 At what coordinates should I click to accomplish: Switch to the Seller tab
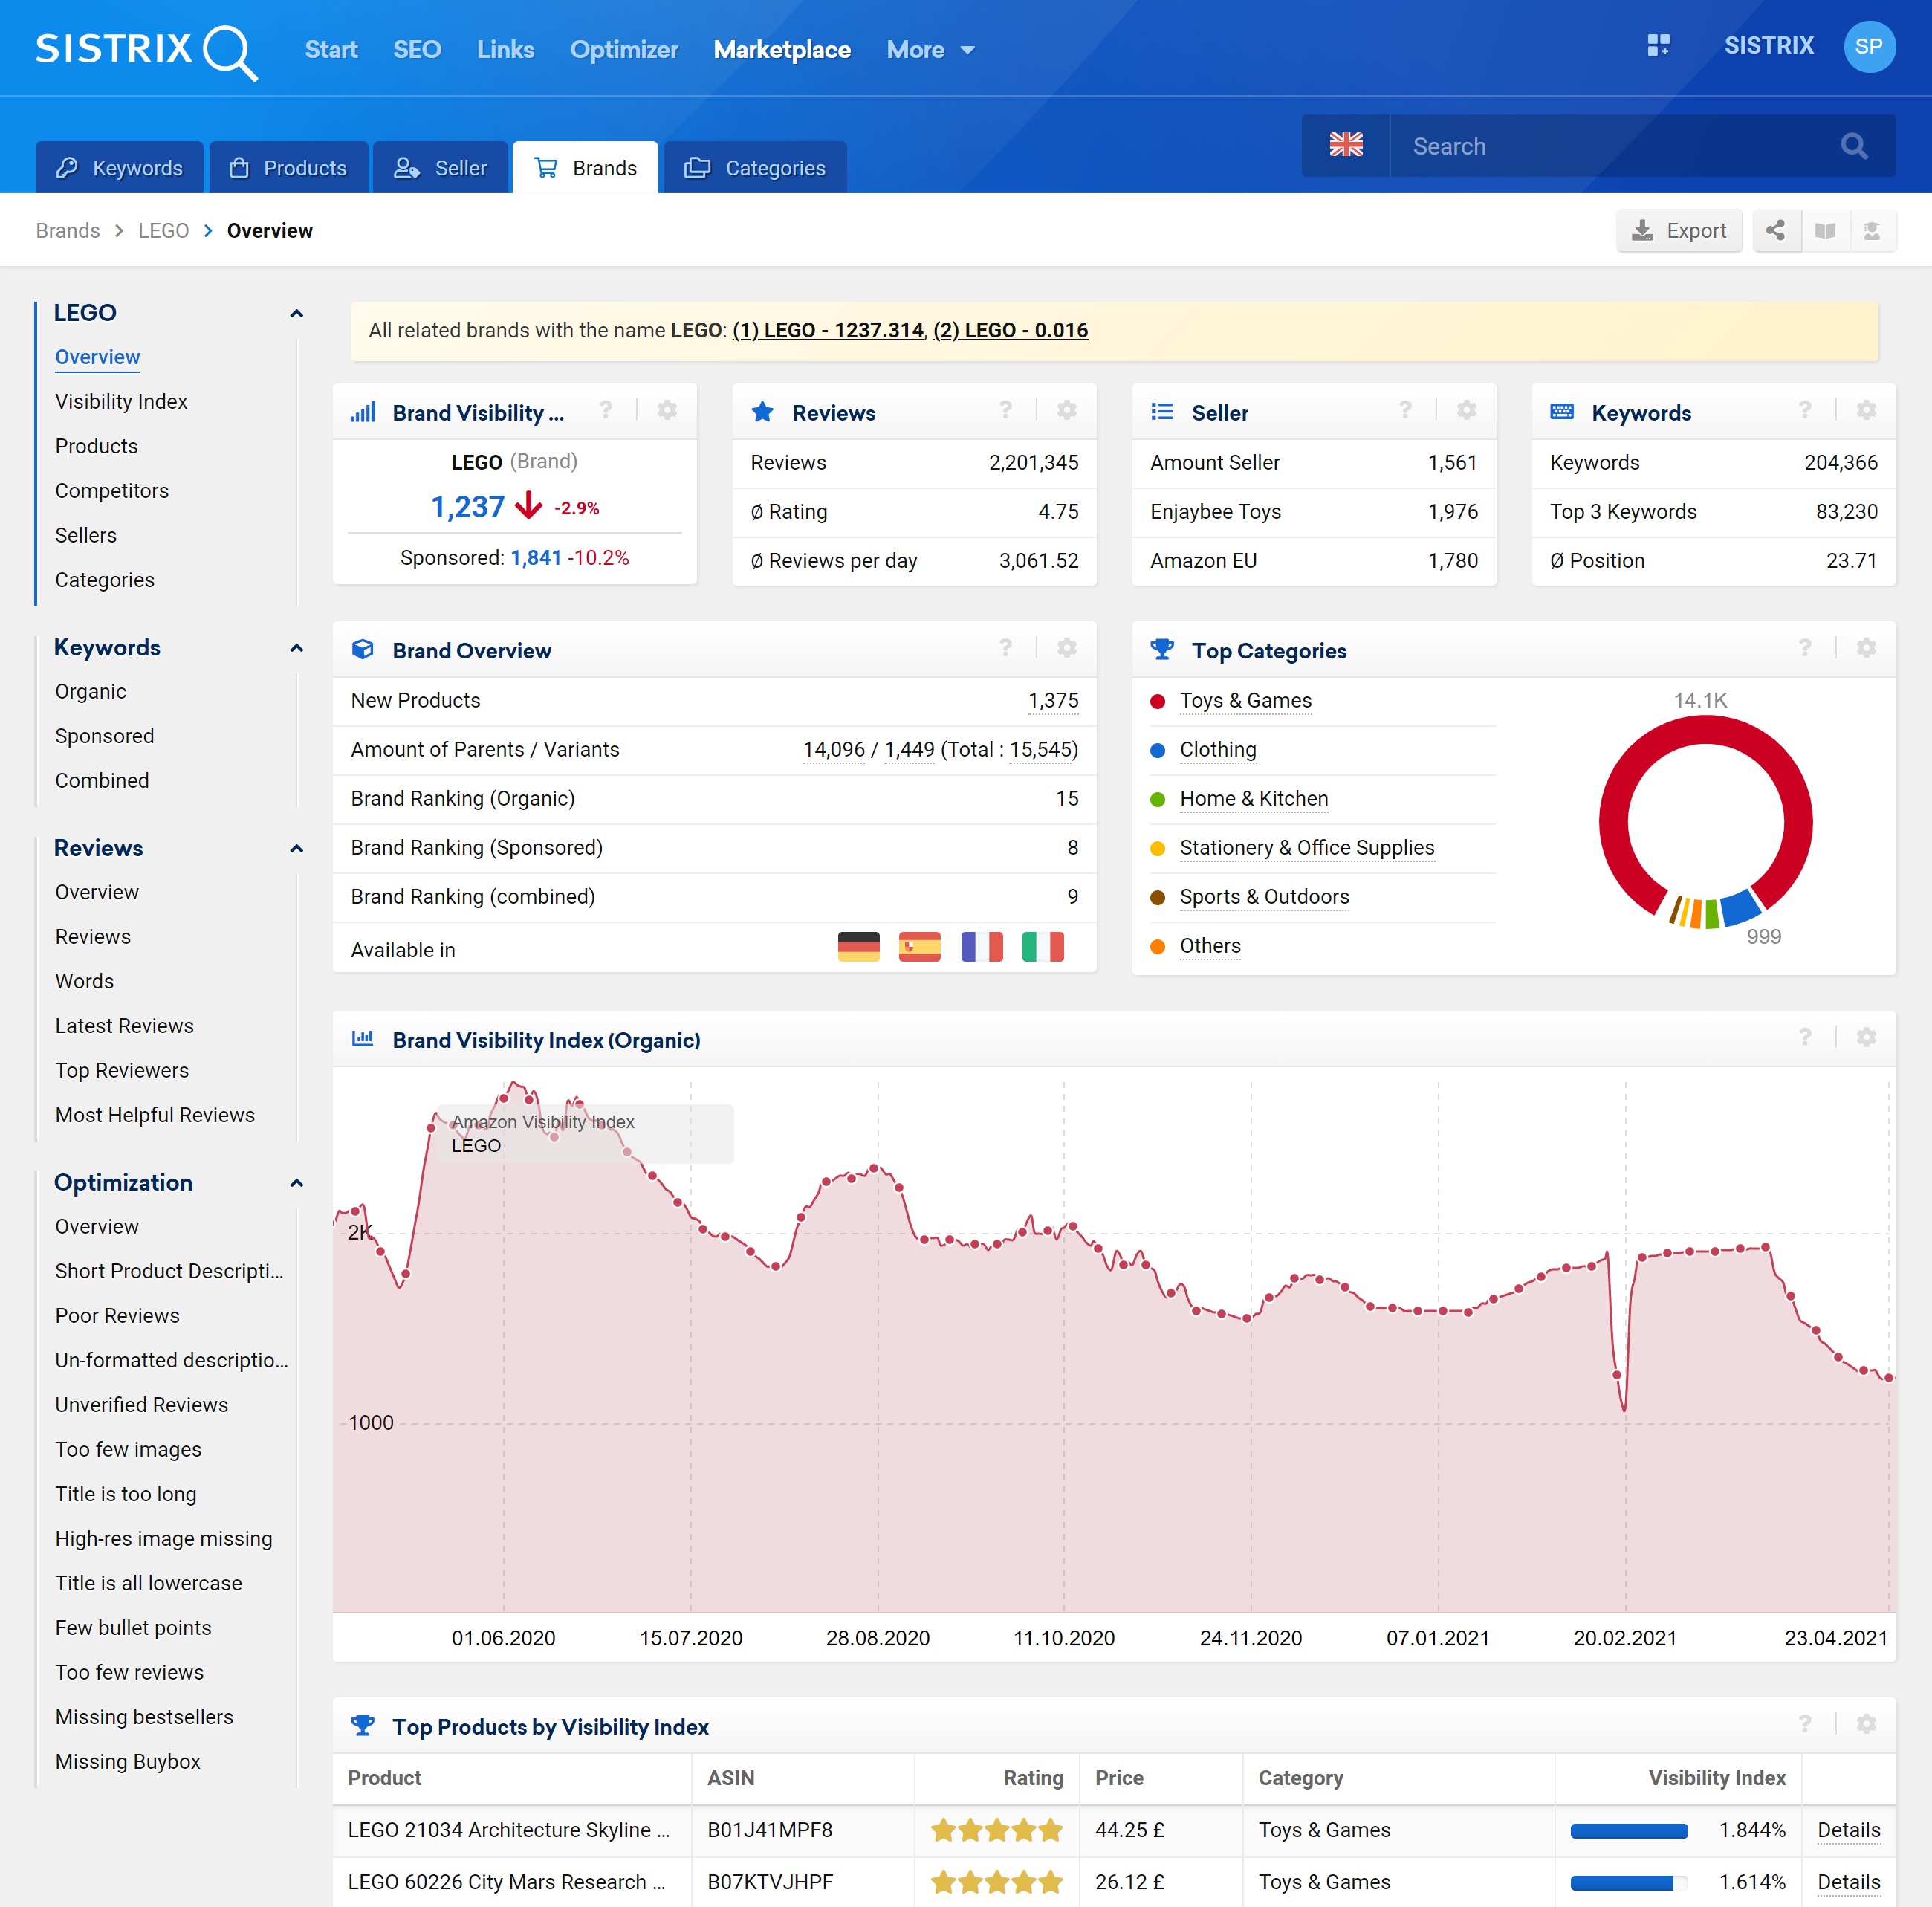pyautogui.click(x=440, y=168)
